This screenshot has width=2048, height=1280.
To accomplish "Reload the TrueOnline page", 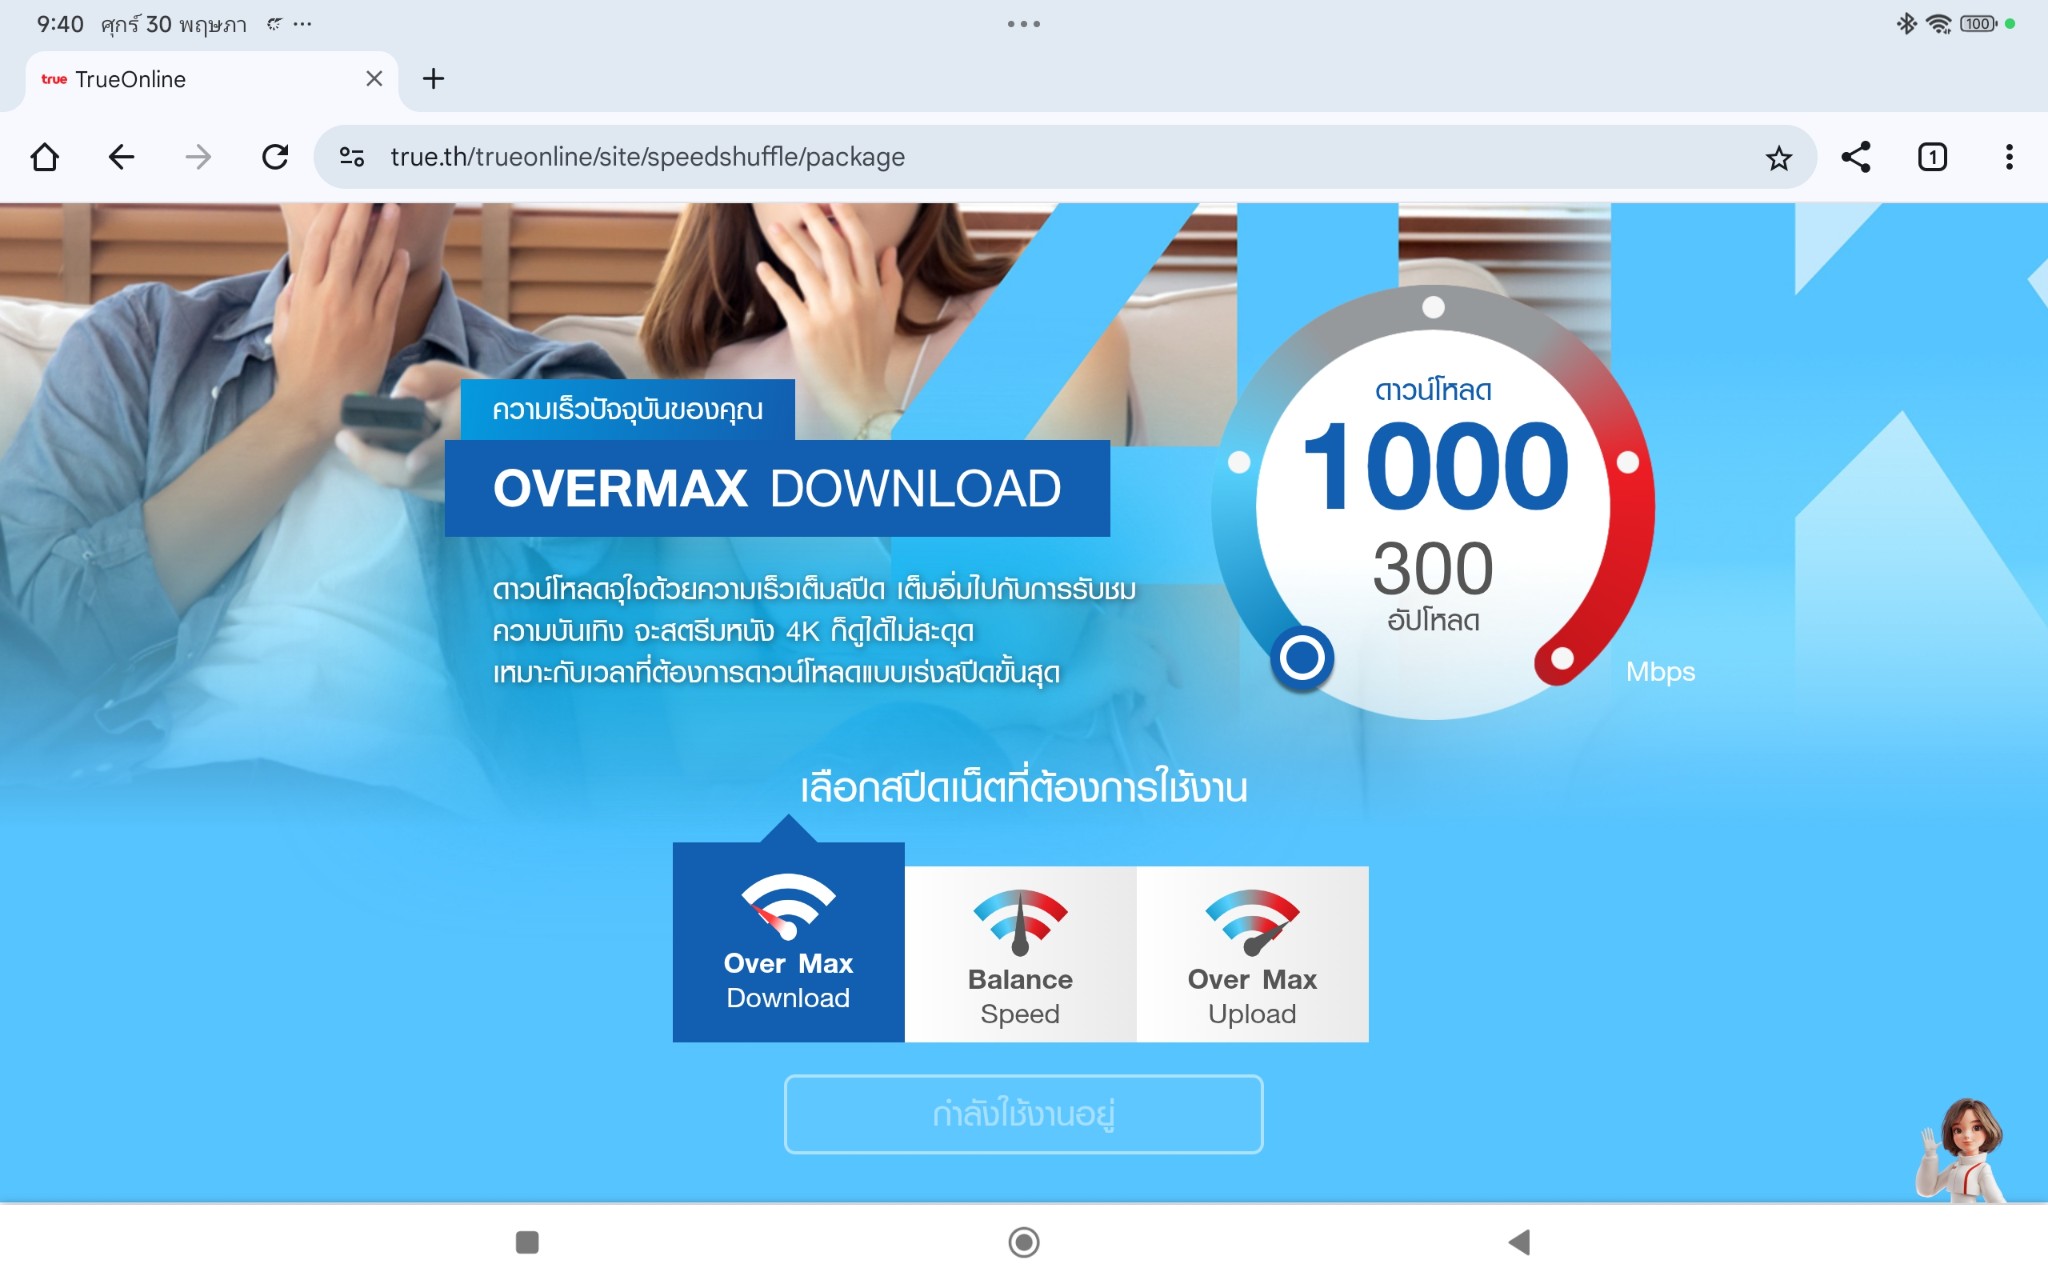I will [x=275, y=157].
